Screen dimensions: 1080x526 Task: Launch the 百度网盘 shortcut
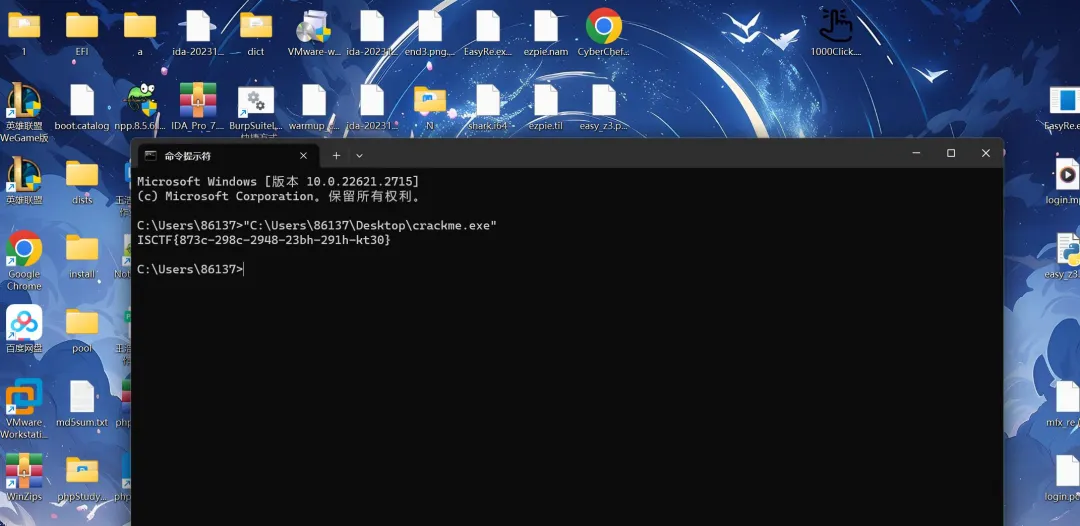coord(23,323)
